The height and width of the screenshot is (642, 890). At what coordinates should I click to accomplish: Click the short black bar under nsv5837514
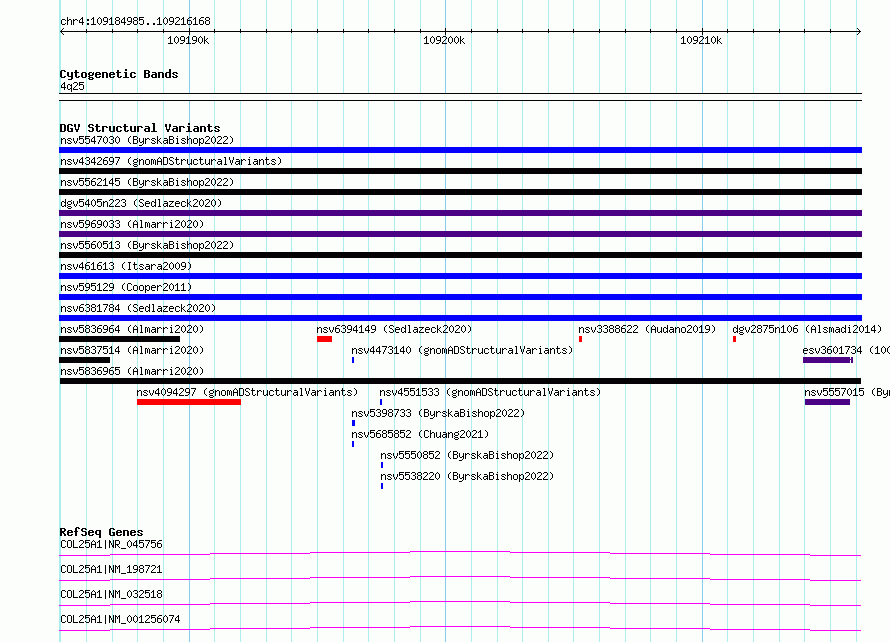click(x=85, y=360)
